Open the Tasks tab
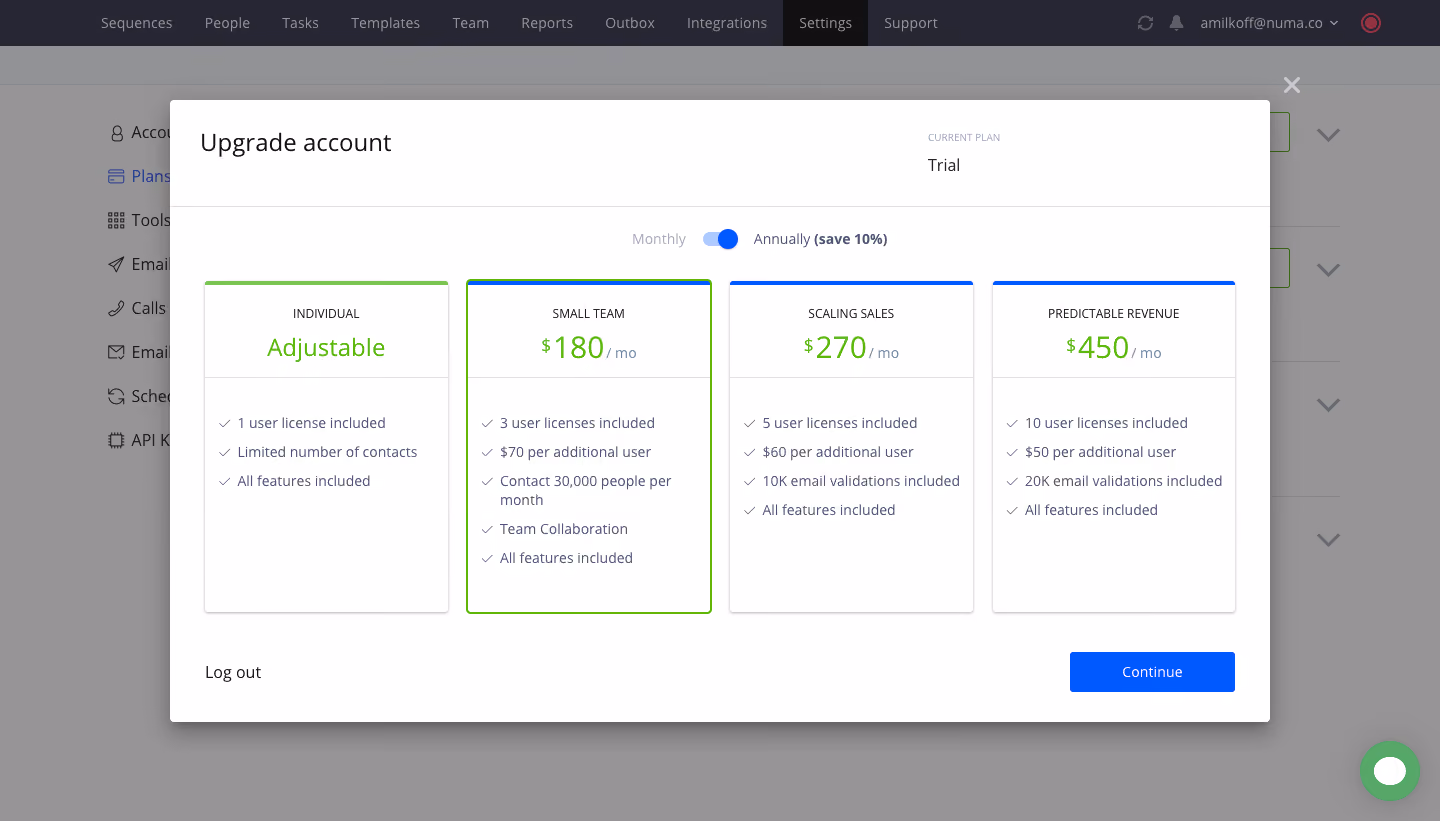 (300, 23)
